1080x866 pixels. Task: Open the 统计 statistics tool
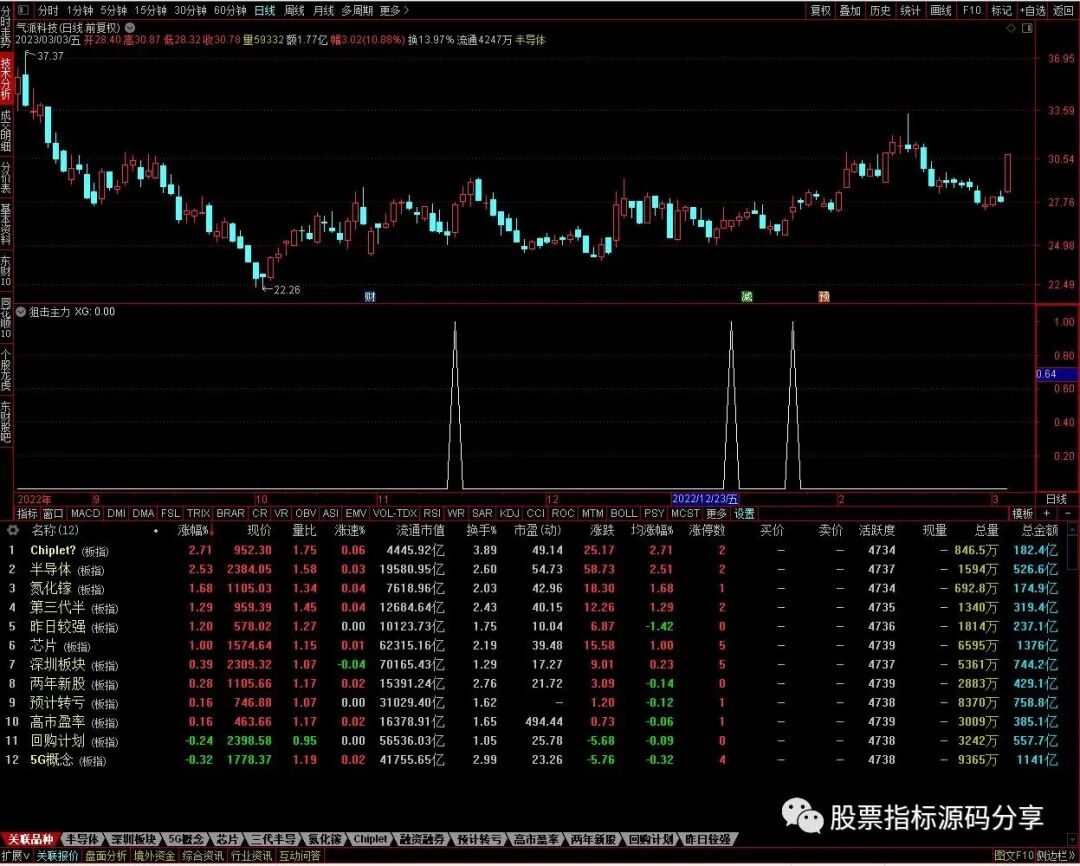tap(911, 10)
